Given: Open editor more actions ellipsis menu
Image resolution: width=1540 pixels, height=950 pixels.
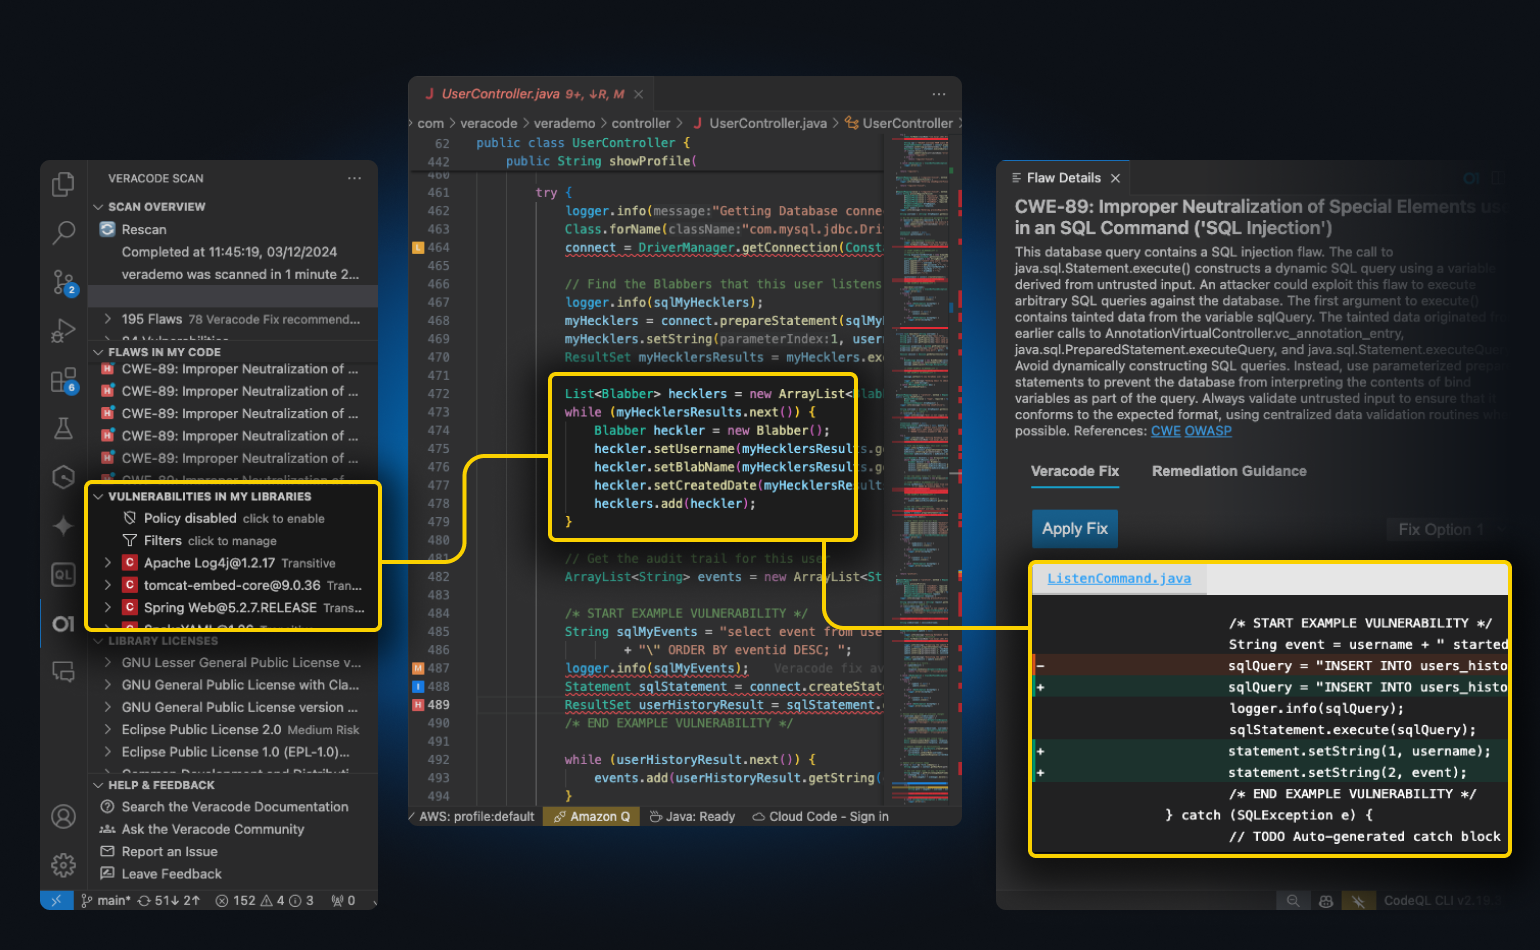Looking at the screenshot, I should (938, 94).
